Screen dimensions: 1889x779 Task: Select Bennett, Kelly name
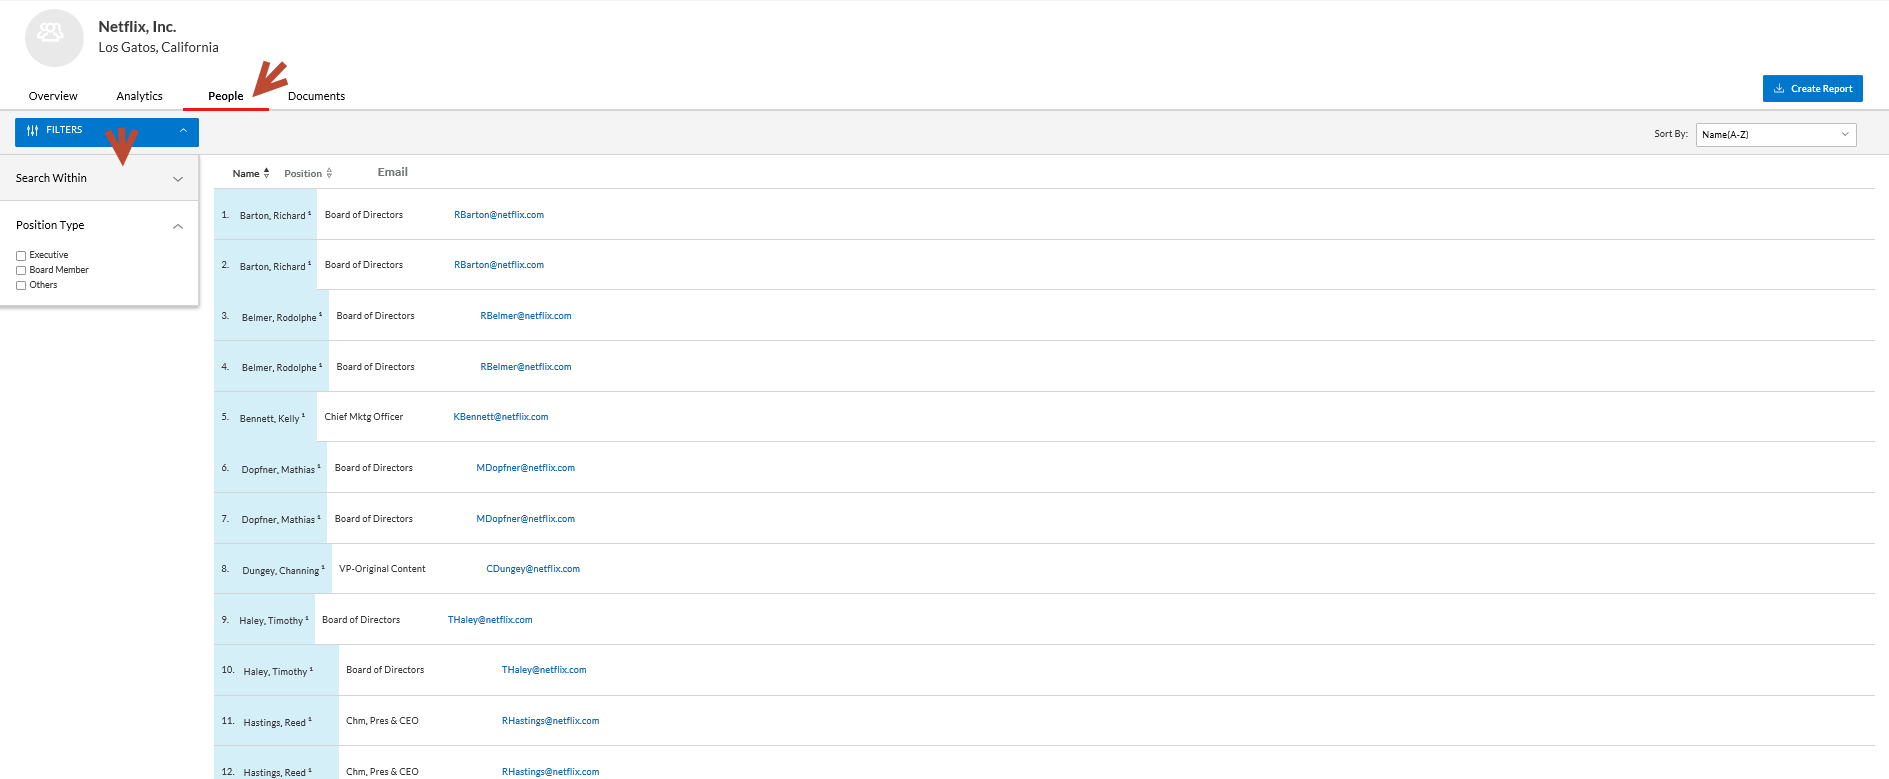270,419
